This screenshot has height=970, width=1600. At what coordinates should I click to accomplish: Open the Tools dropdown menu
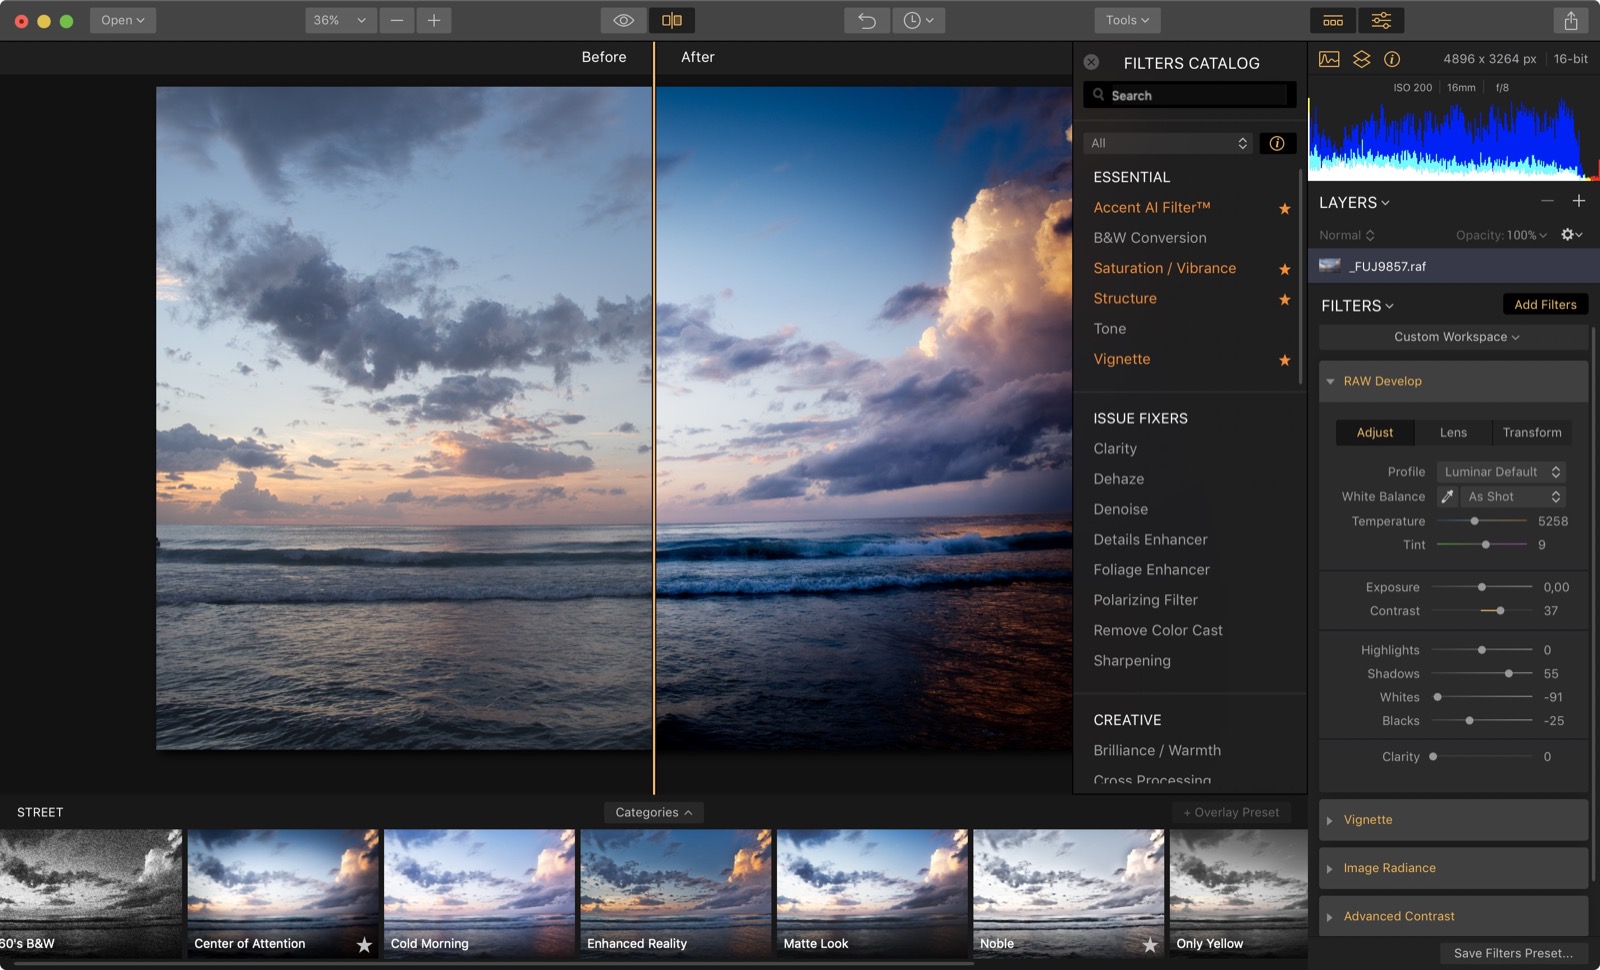point(1127,20)
